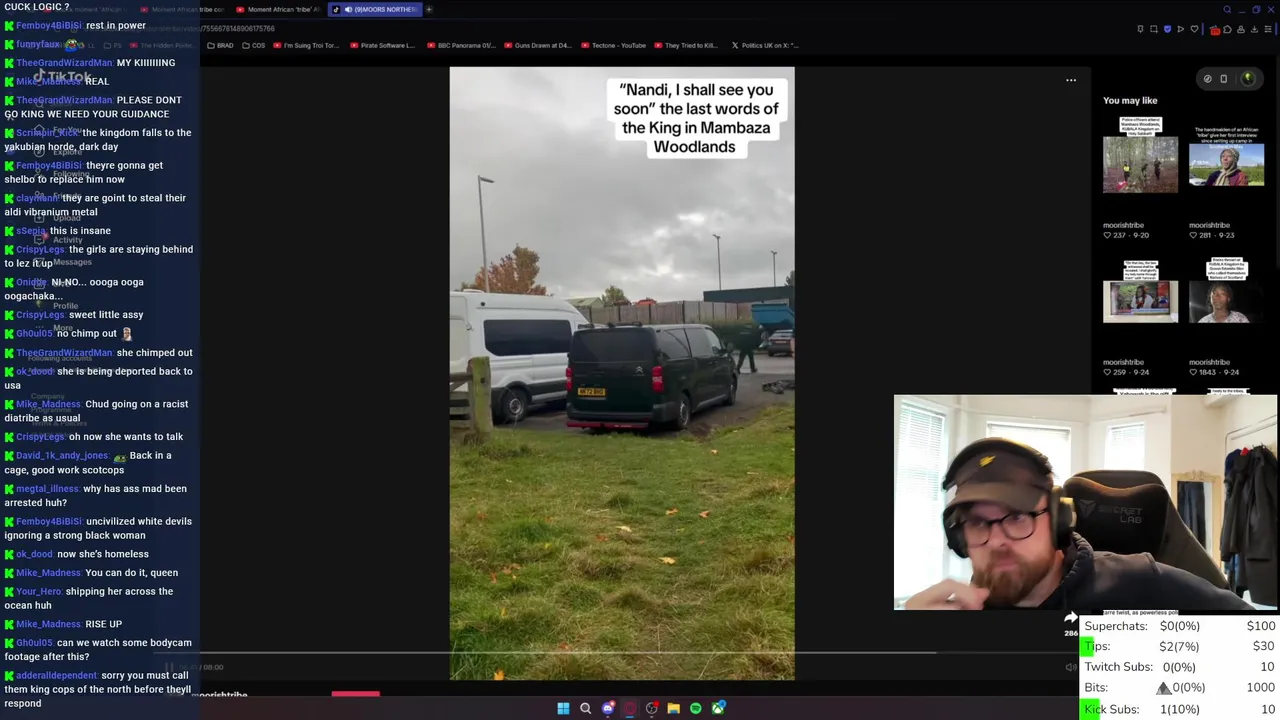Click chat username TheeGrandWizardMan 'MY KIIIIIIING'
Screen dimensions: 1280x720
point(64,63)
